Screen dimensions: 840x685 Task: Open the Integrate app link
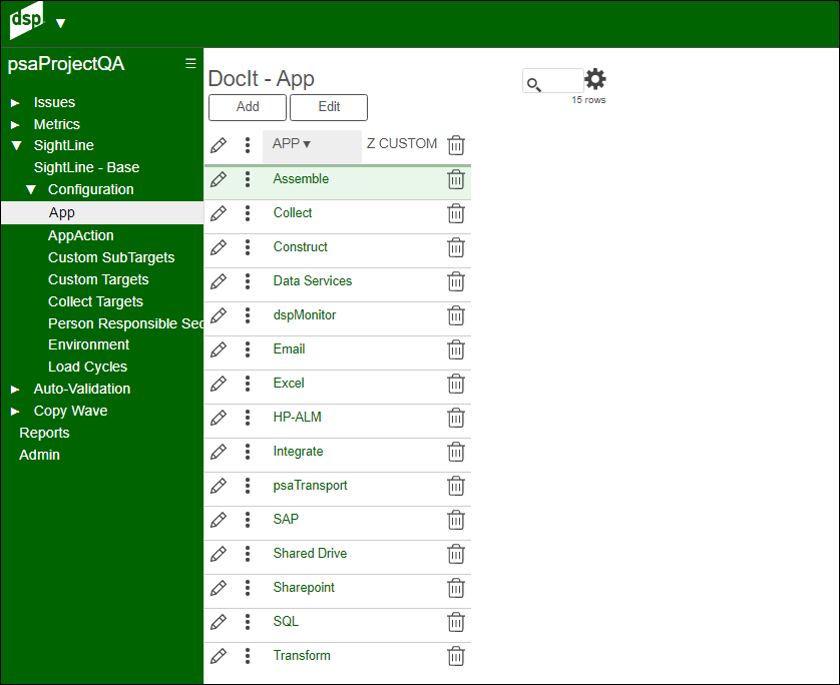click(298, 451)
